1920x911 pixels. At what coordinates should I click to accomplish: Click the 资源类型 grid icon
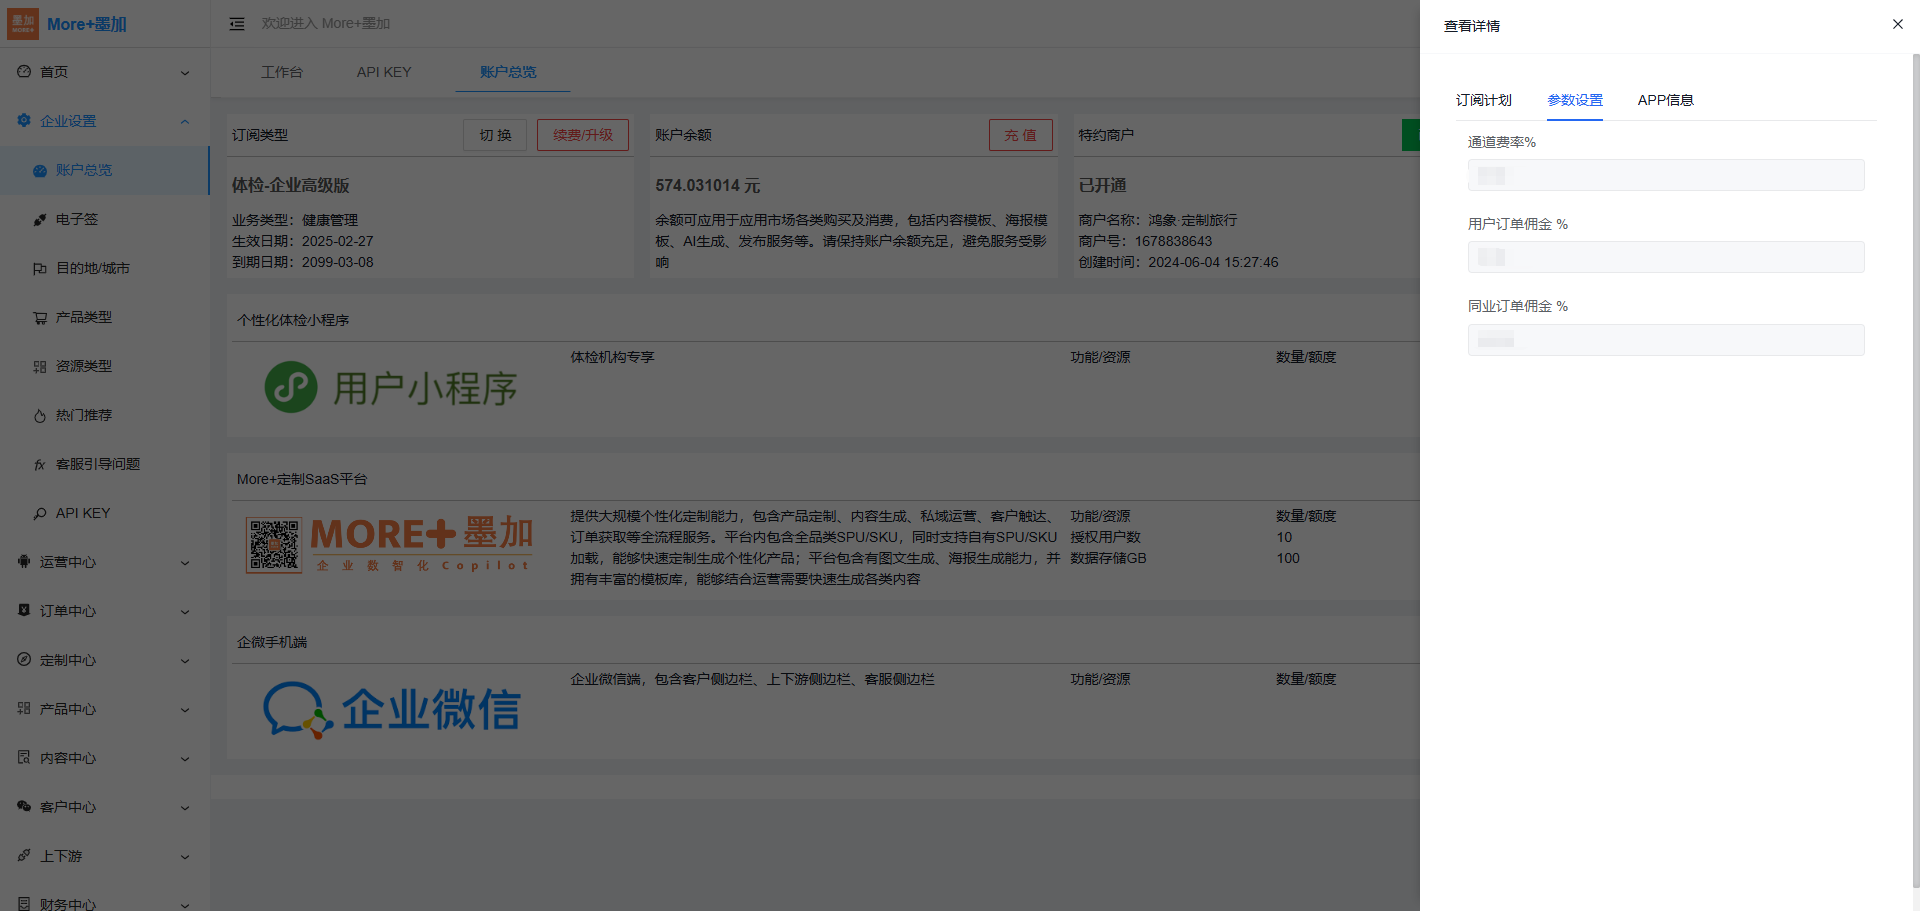pos(40,367)
